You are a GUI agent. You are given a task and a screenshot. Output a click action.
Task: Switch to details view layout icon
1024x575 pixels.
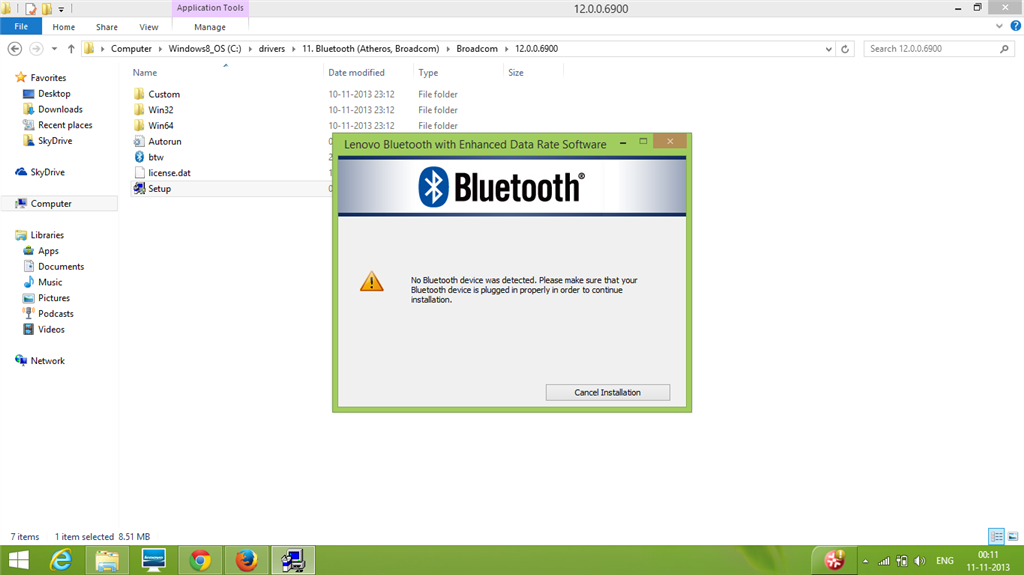[996, 536]
